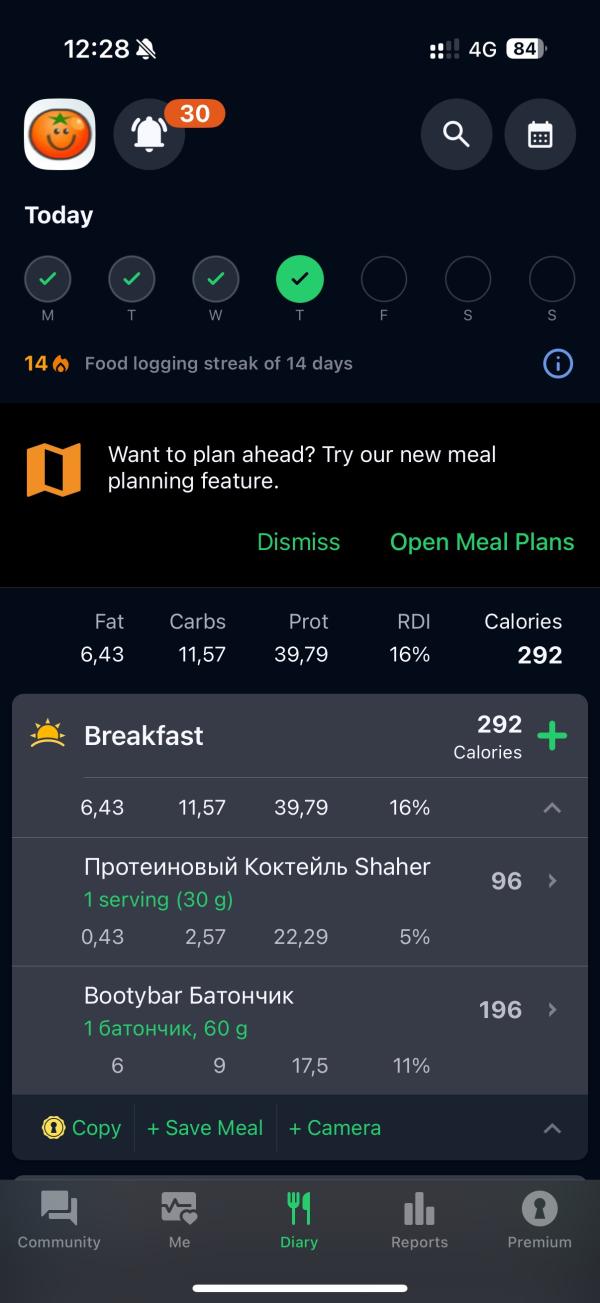This screenshot has height=1303, width=600.
Task: Open the calendar icon
Action: pos(540,134)
